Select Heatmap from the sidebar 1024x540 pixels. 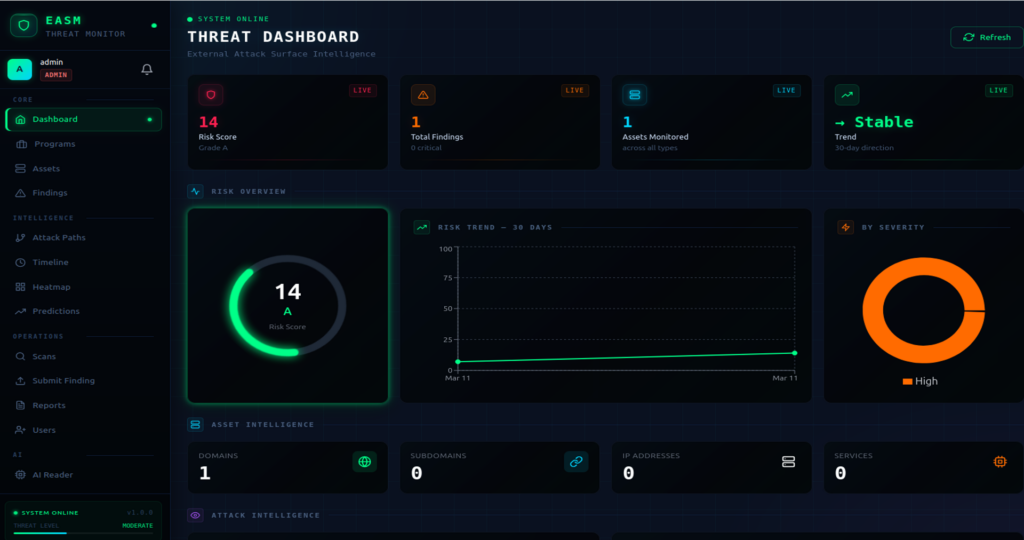point(51,287)
